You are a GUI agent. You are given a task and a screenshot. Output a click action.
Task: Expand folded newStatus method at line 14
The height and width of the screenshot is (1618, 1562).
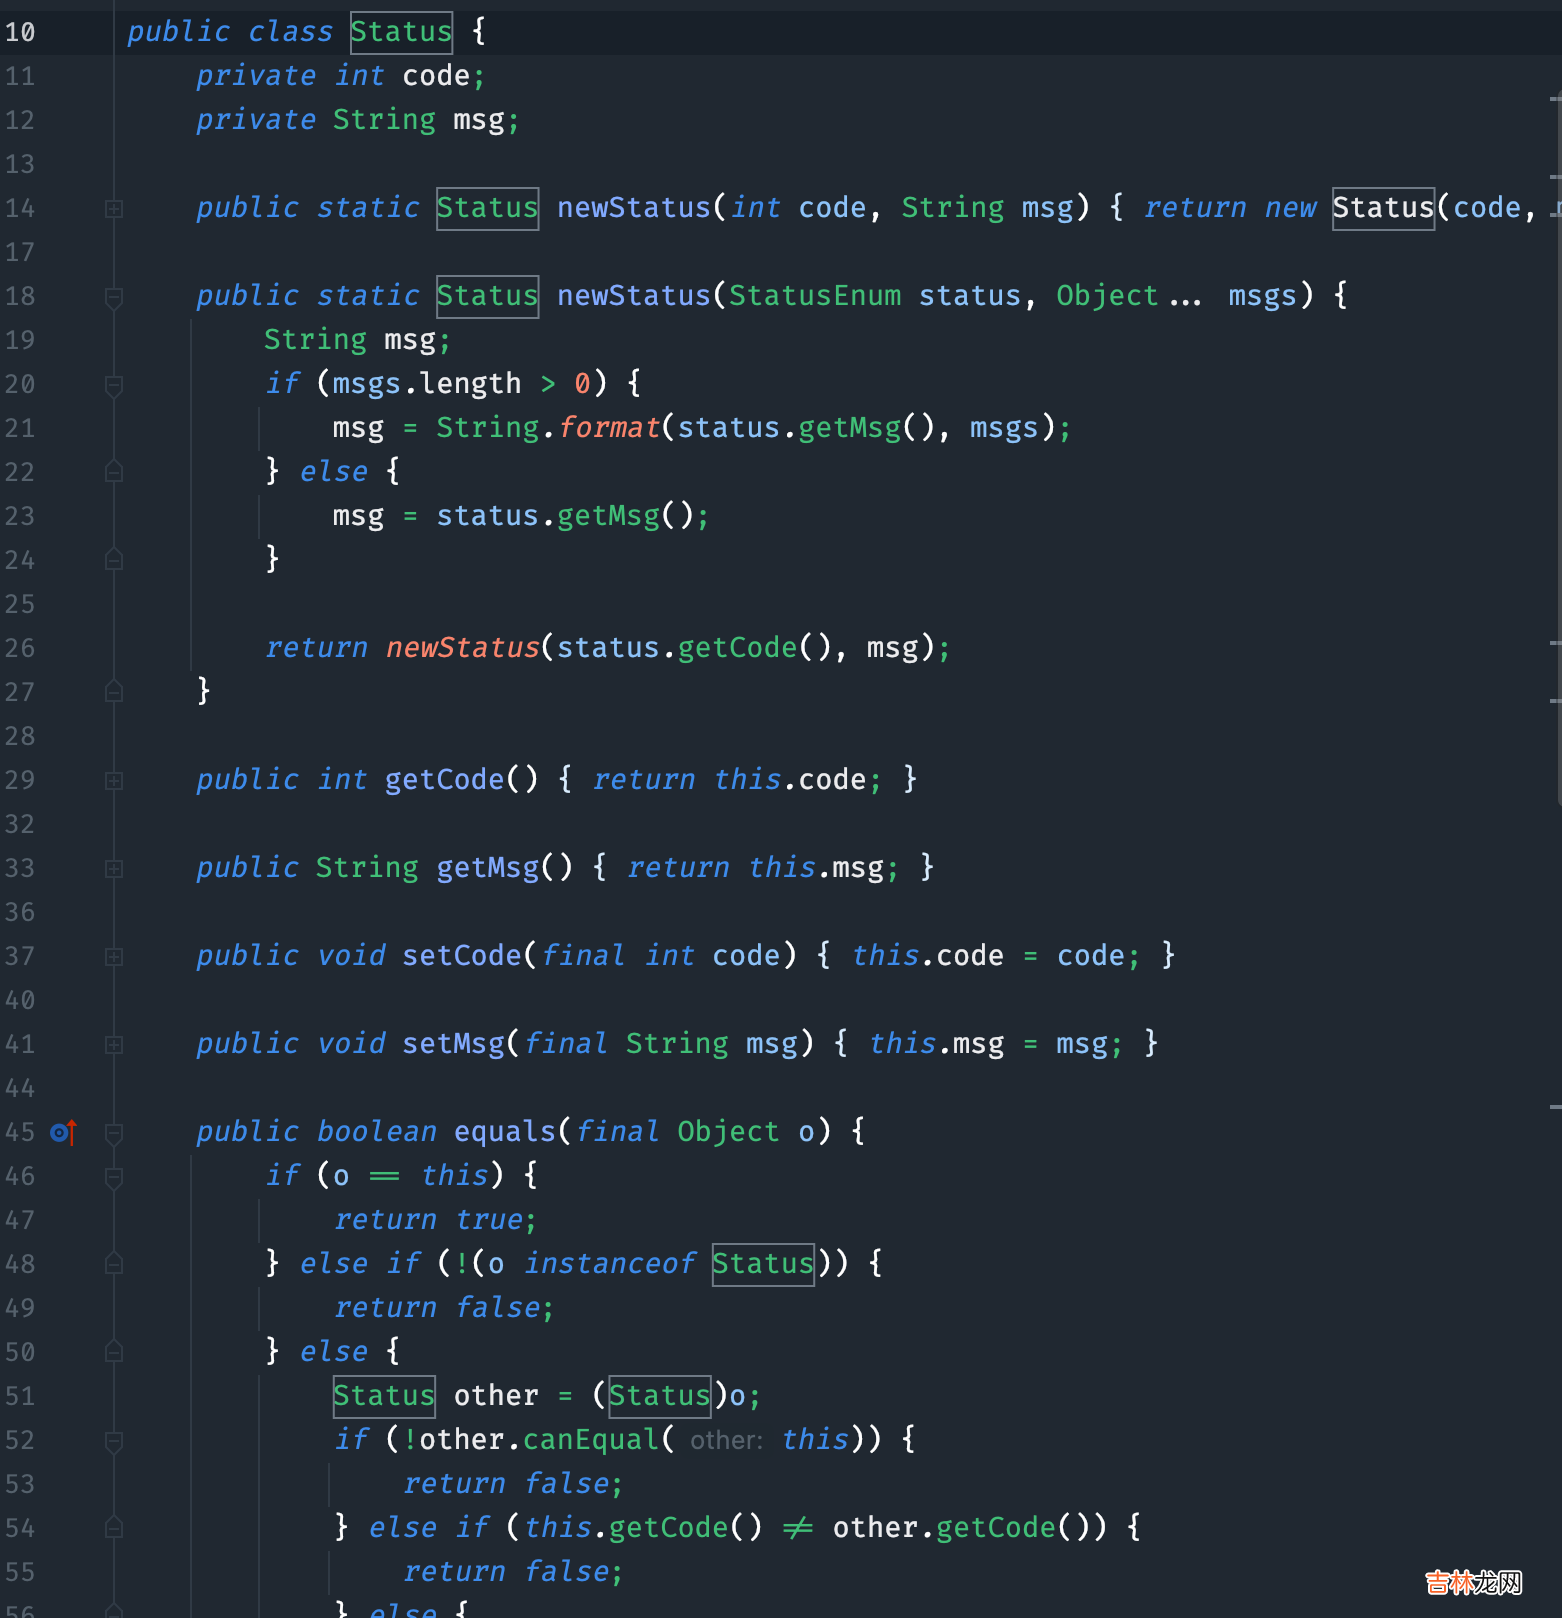(114, 208)
